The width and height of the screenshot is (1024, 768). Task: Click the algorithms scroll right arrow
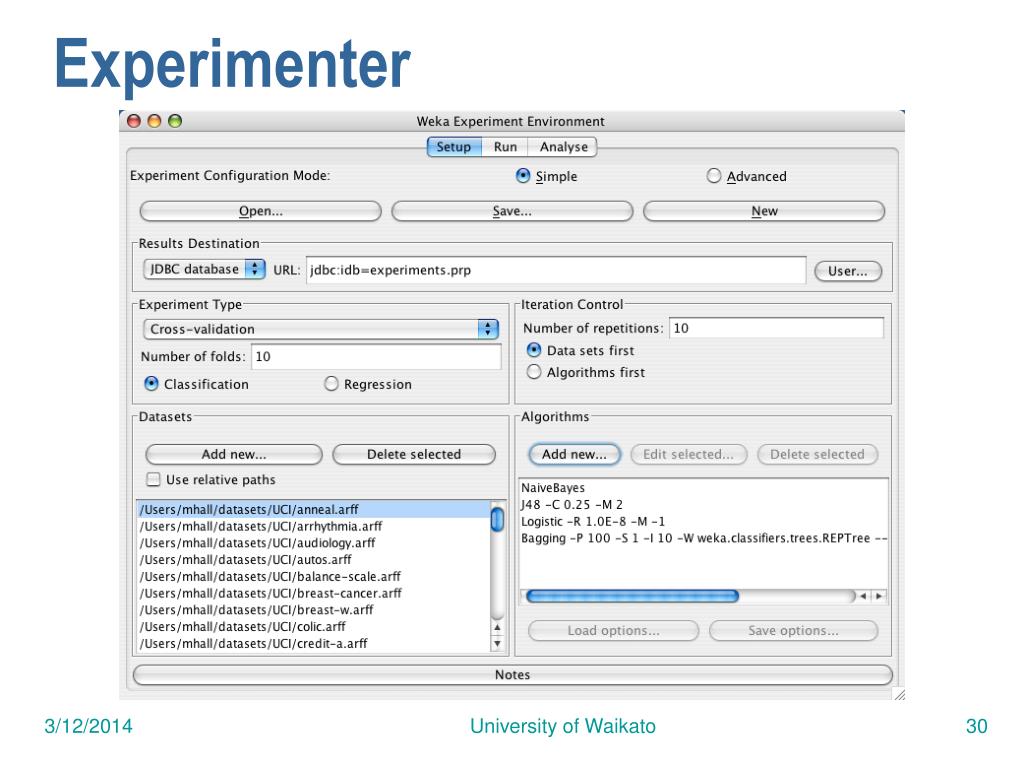pyautogui.click(x=879, y=596)
